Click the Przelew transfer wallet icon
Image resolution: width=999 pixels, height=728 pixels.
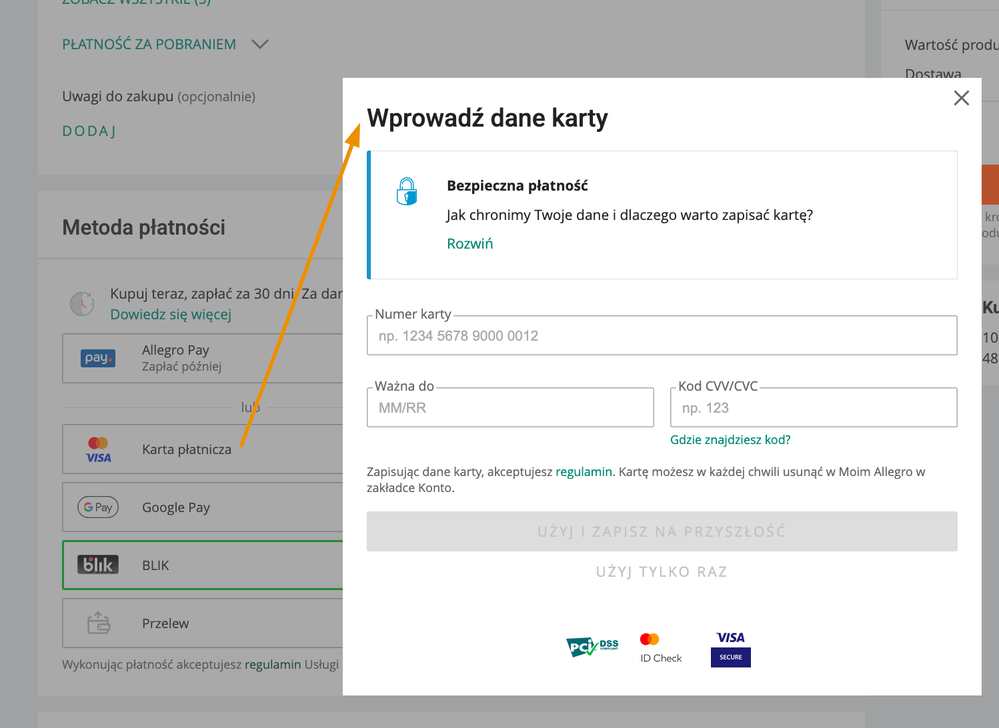tap(98, 623)
